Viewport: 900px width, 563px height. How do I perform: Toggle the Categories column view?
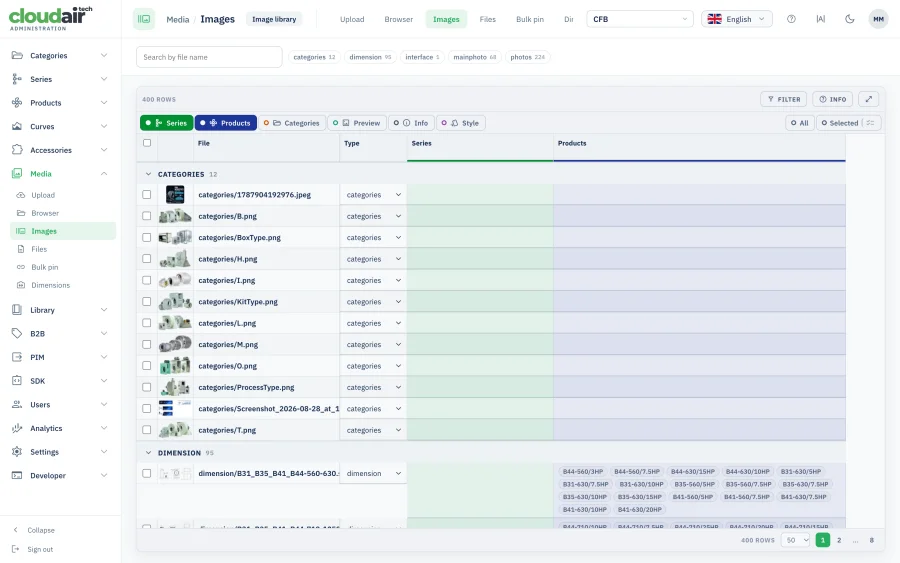tap(292, 123)
